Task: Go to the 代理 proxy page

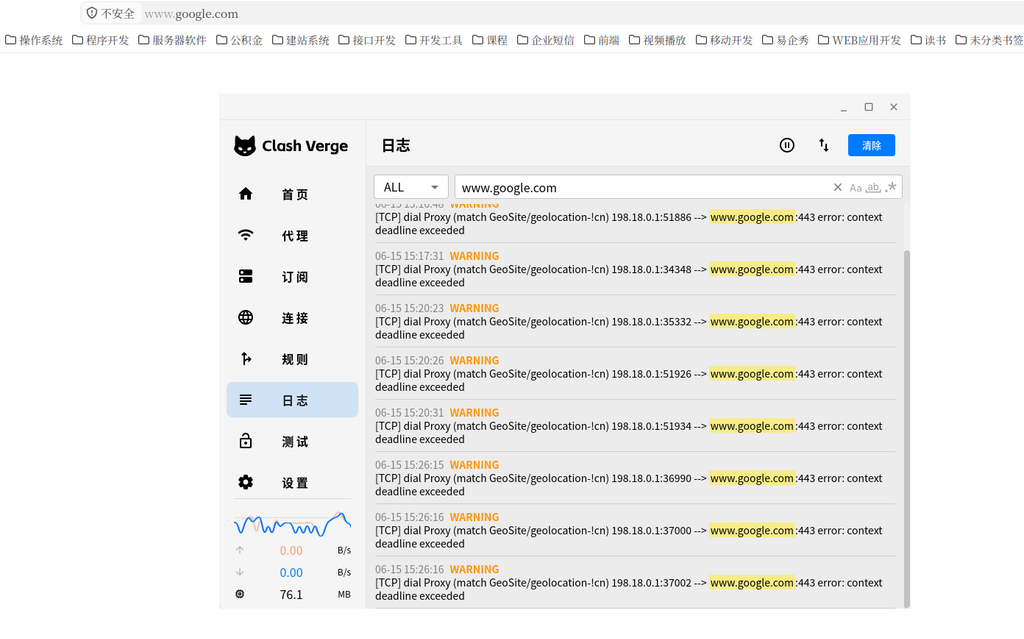Action: point(293,235)
